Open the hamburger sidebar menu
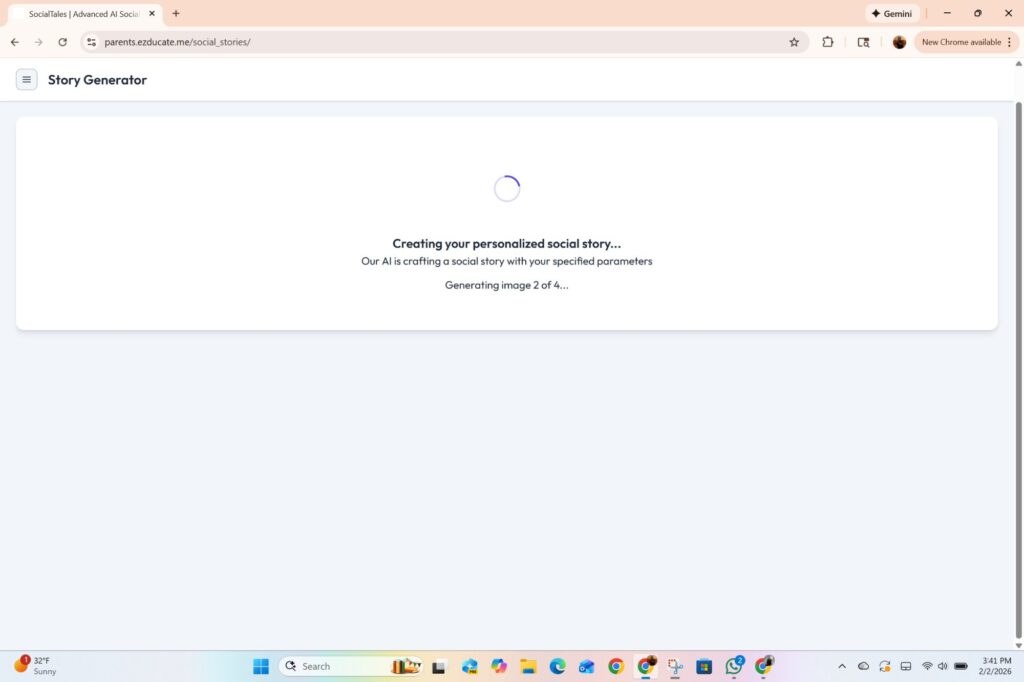This screenshot has height=682, width=1024. point(26,80)
